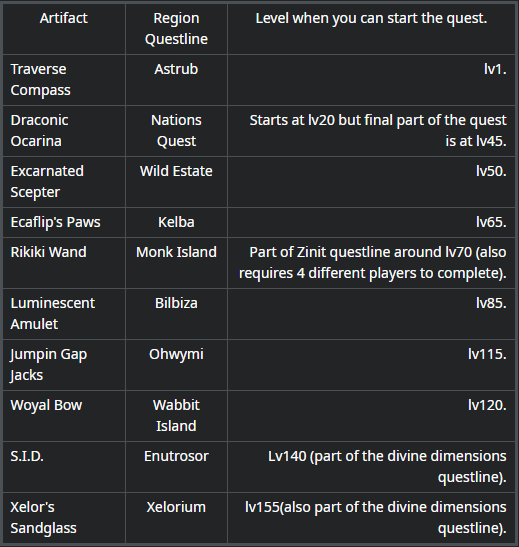Click the Level when you can start header

371,18
